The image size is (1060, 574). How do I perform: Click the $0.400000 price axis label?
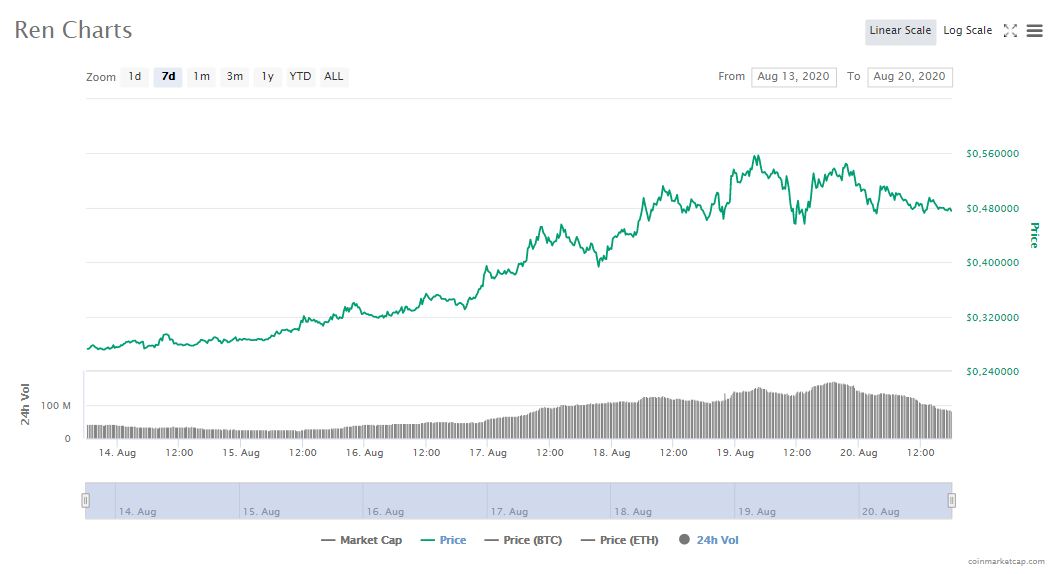point(992,263)
